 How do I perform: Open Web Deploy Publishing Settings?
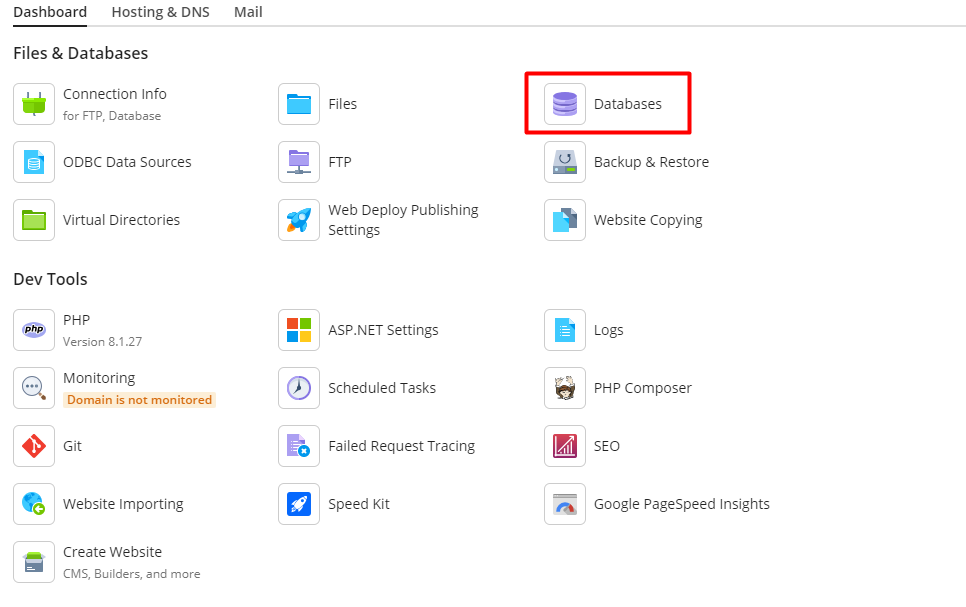[403, 220]
